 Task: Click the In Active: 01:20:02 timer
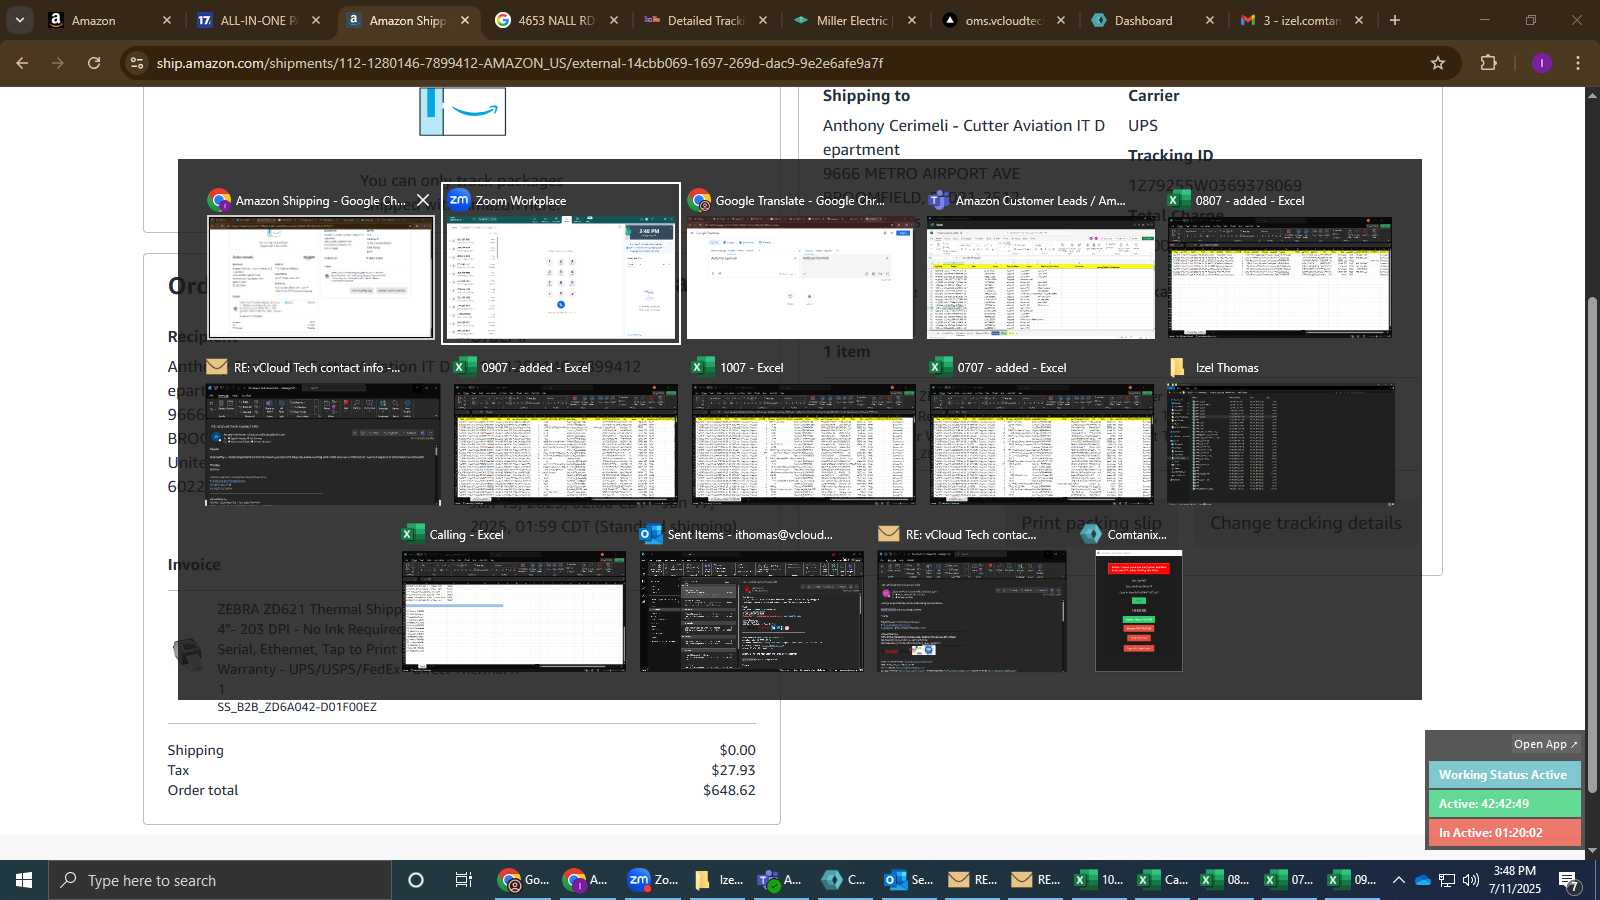1504,832
